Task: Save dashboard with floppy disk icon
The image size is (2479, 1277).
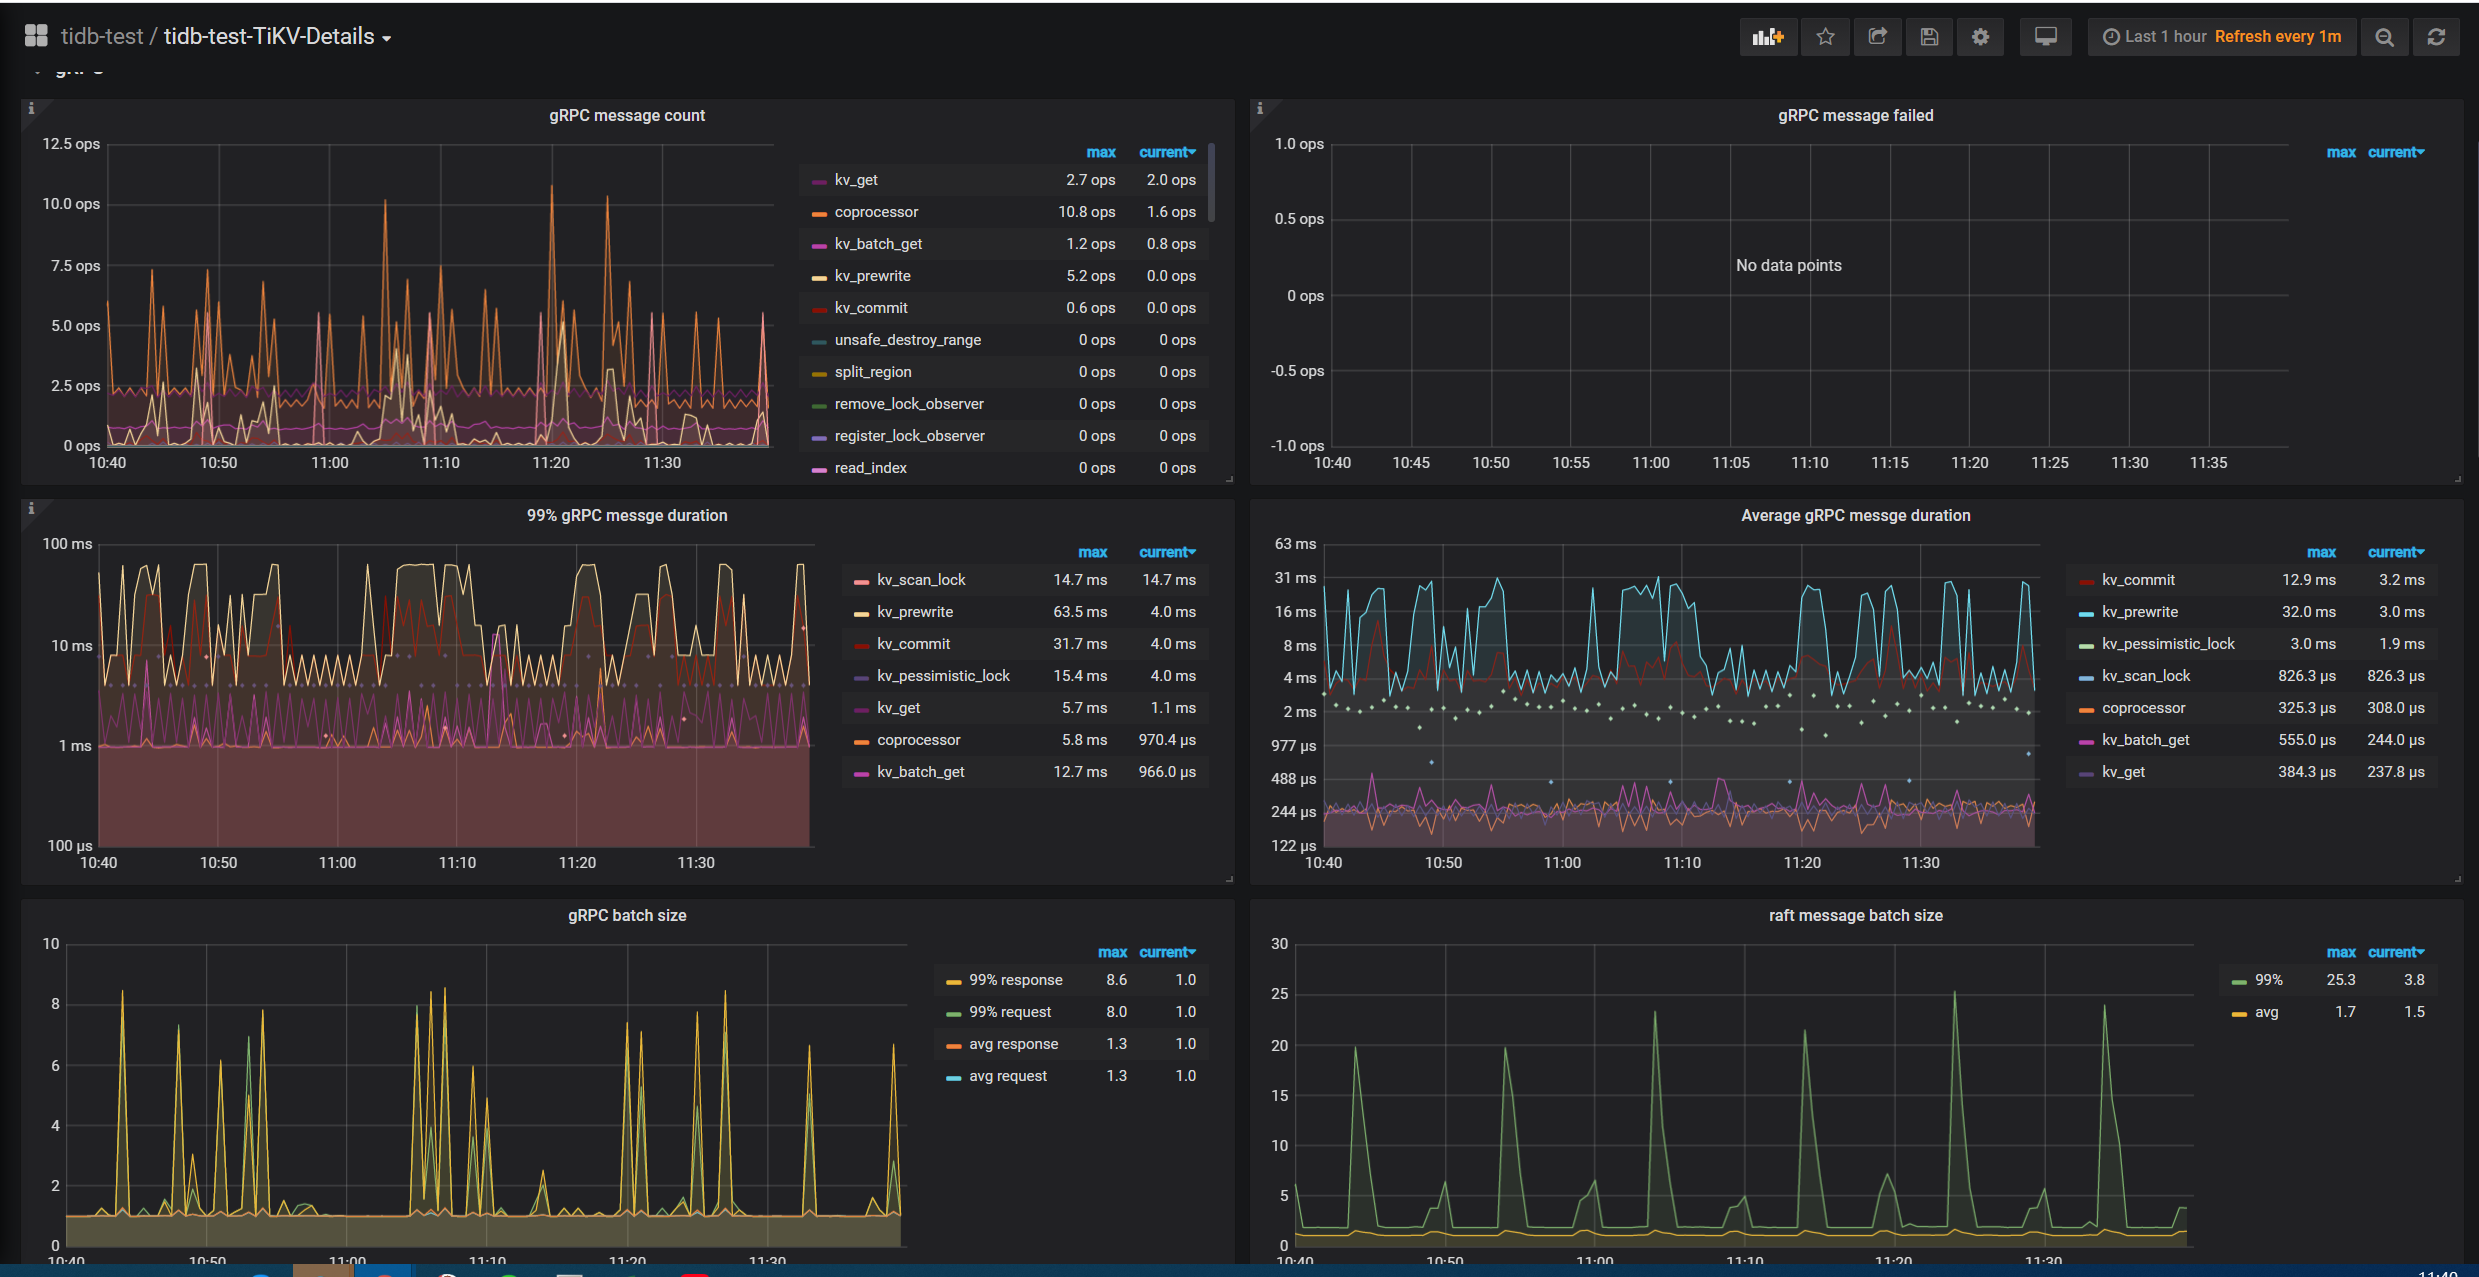Action: [1929, 37]
